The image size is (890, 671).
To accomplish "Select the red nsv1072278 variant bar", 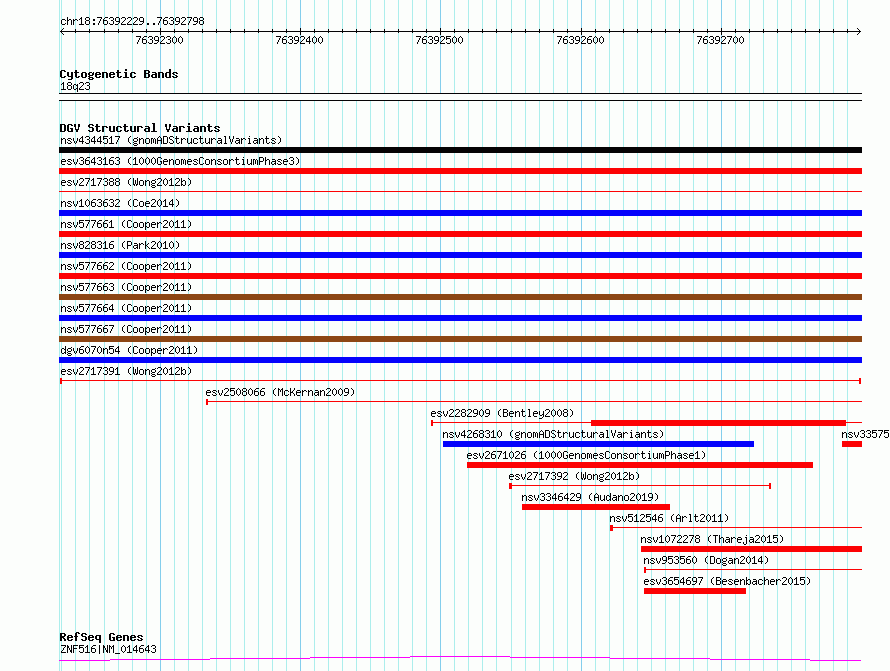I will coord(752,549).
